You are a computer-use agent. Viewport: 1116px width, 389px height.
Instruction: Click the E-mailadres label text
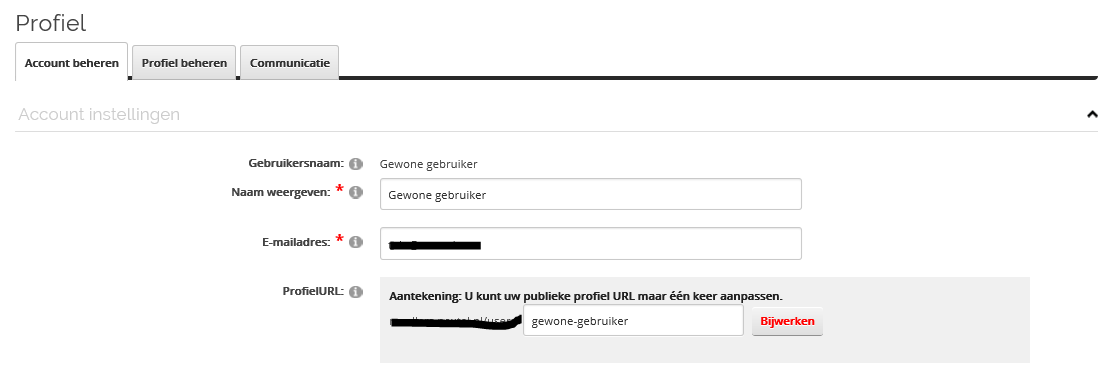(295, 242)
